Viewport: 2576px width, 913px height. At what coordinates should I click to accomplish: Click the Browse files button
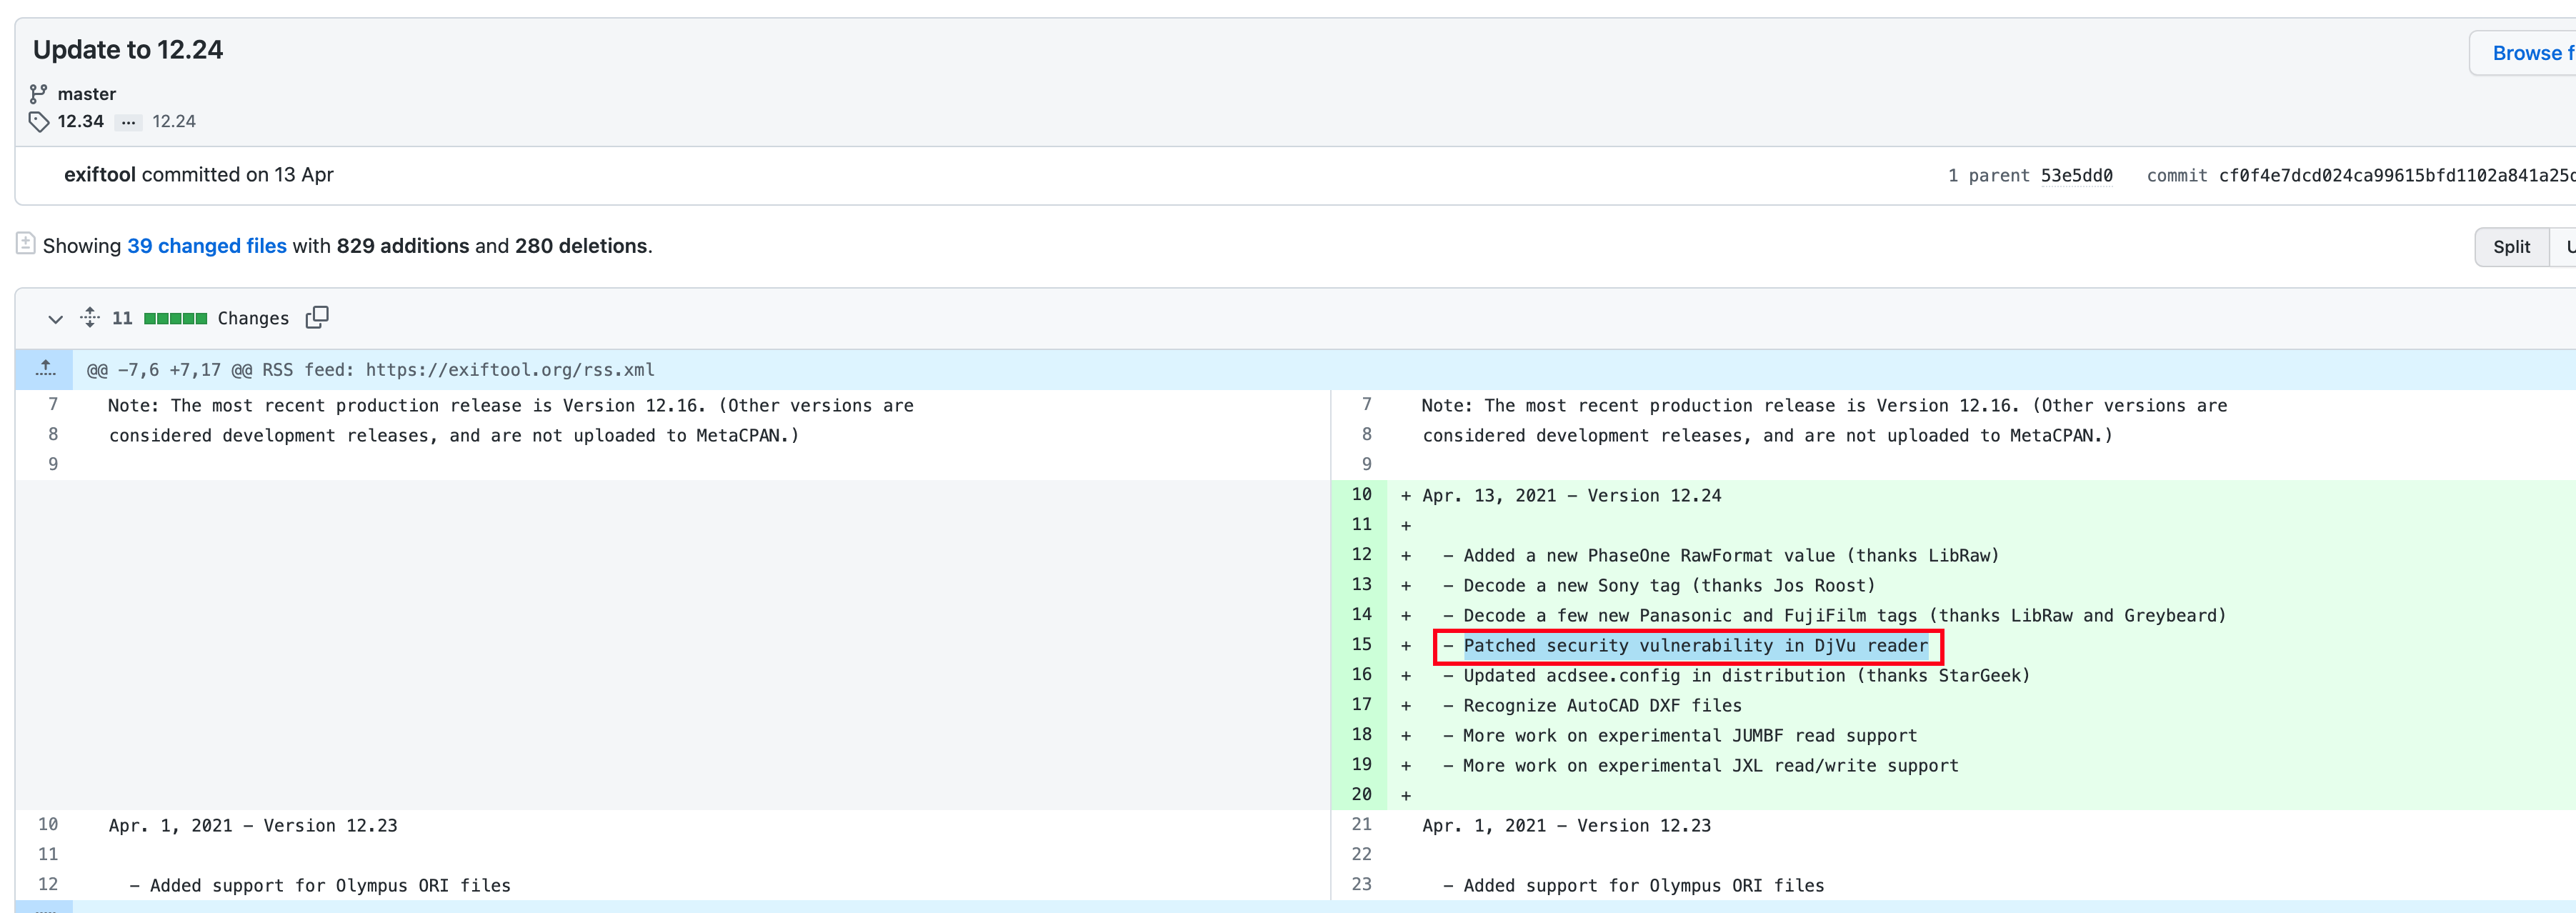click(2530, 53)
